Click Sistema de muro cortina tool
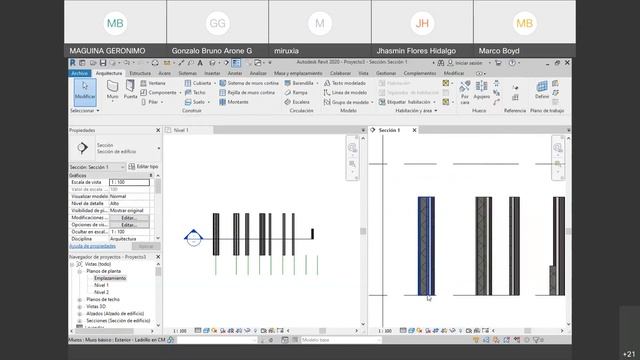The width and height of the screenshot is (640, 360). (x=249, y=83)
